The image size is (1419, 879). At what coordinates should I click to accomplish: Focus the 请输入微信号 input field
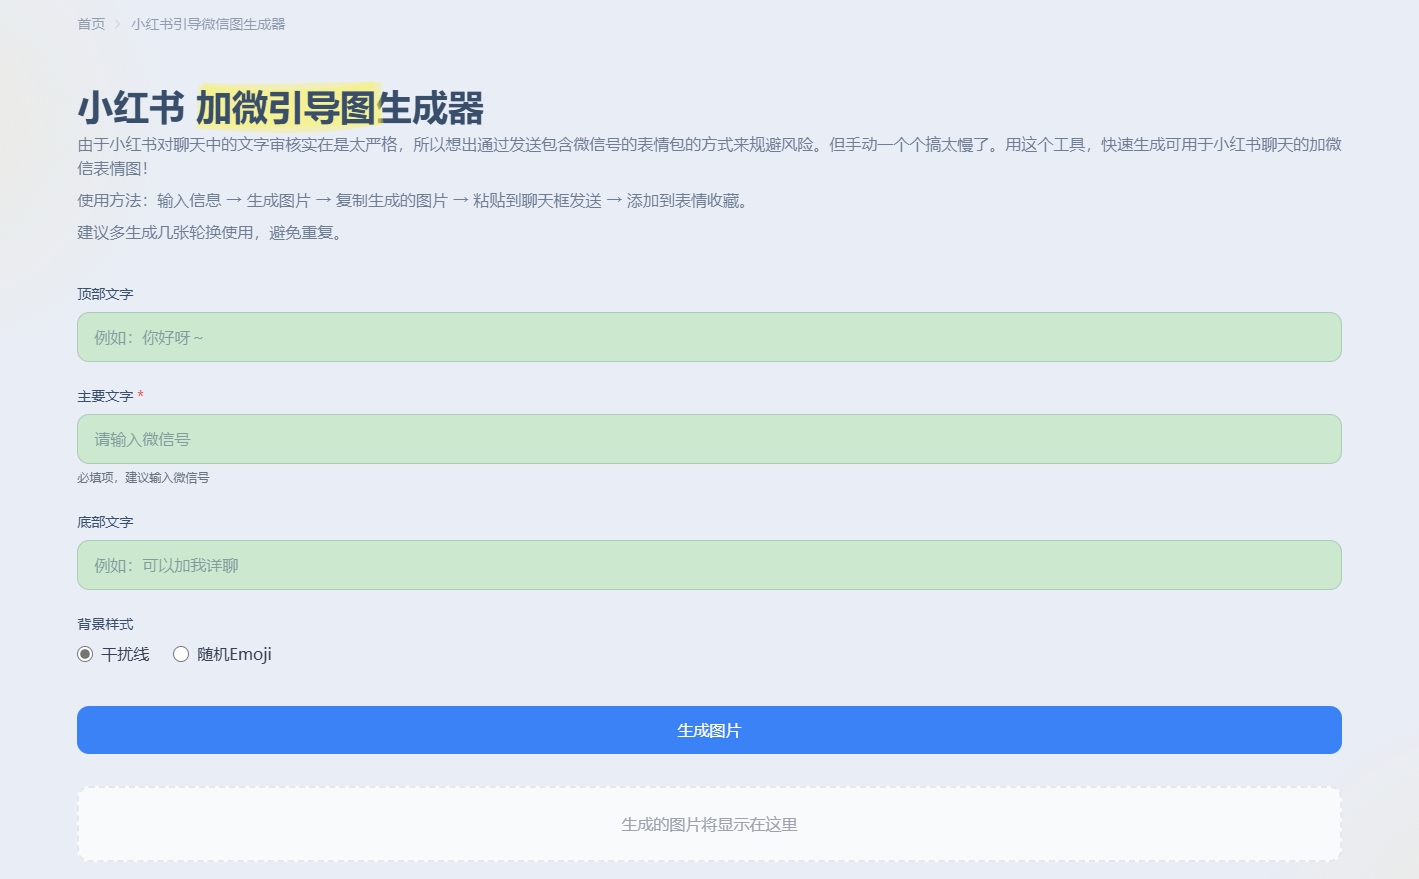tap(709, 440)
